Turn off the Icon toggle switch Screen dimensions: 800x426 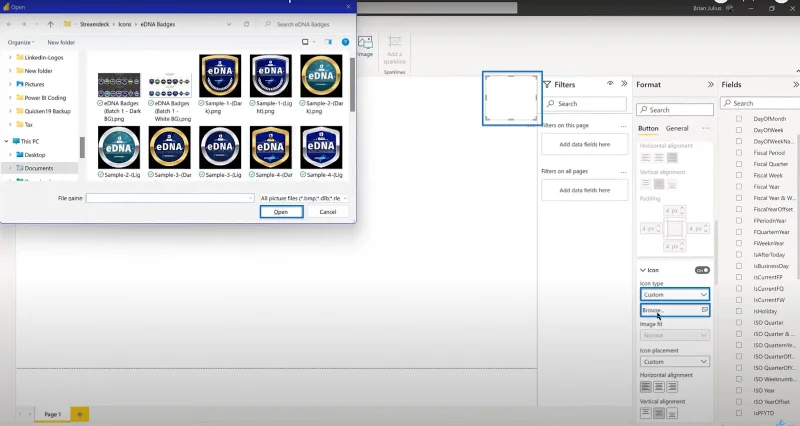coord(702,270)
